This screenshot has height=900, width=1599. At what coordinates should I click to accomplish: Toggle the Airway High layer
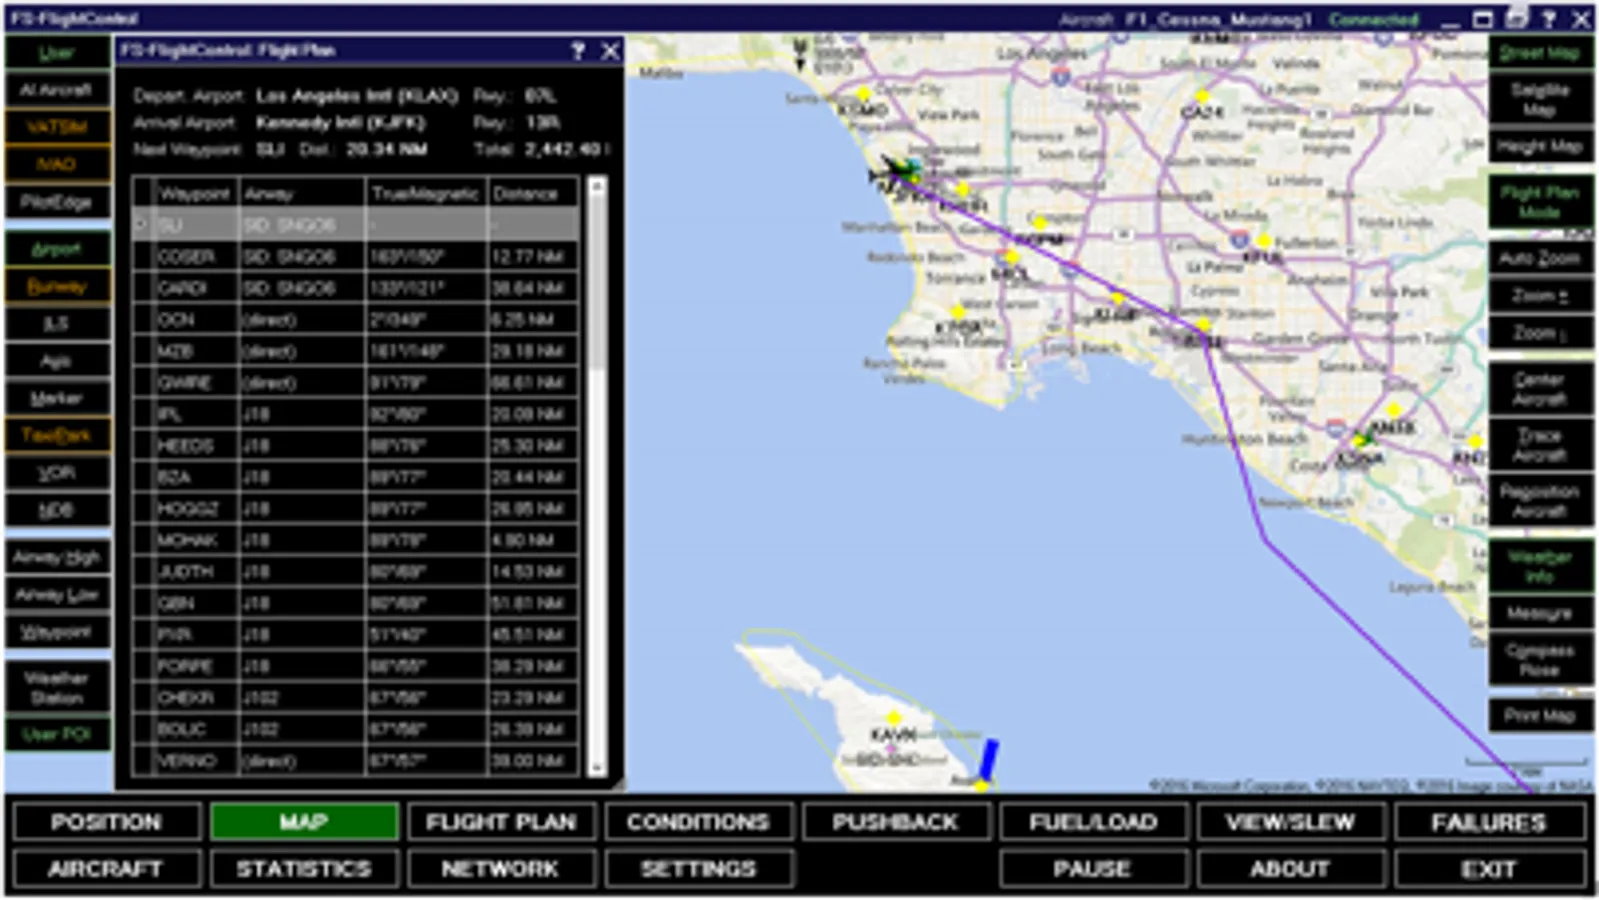pos(57,558)
